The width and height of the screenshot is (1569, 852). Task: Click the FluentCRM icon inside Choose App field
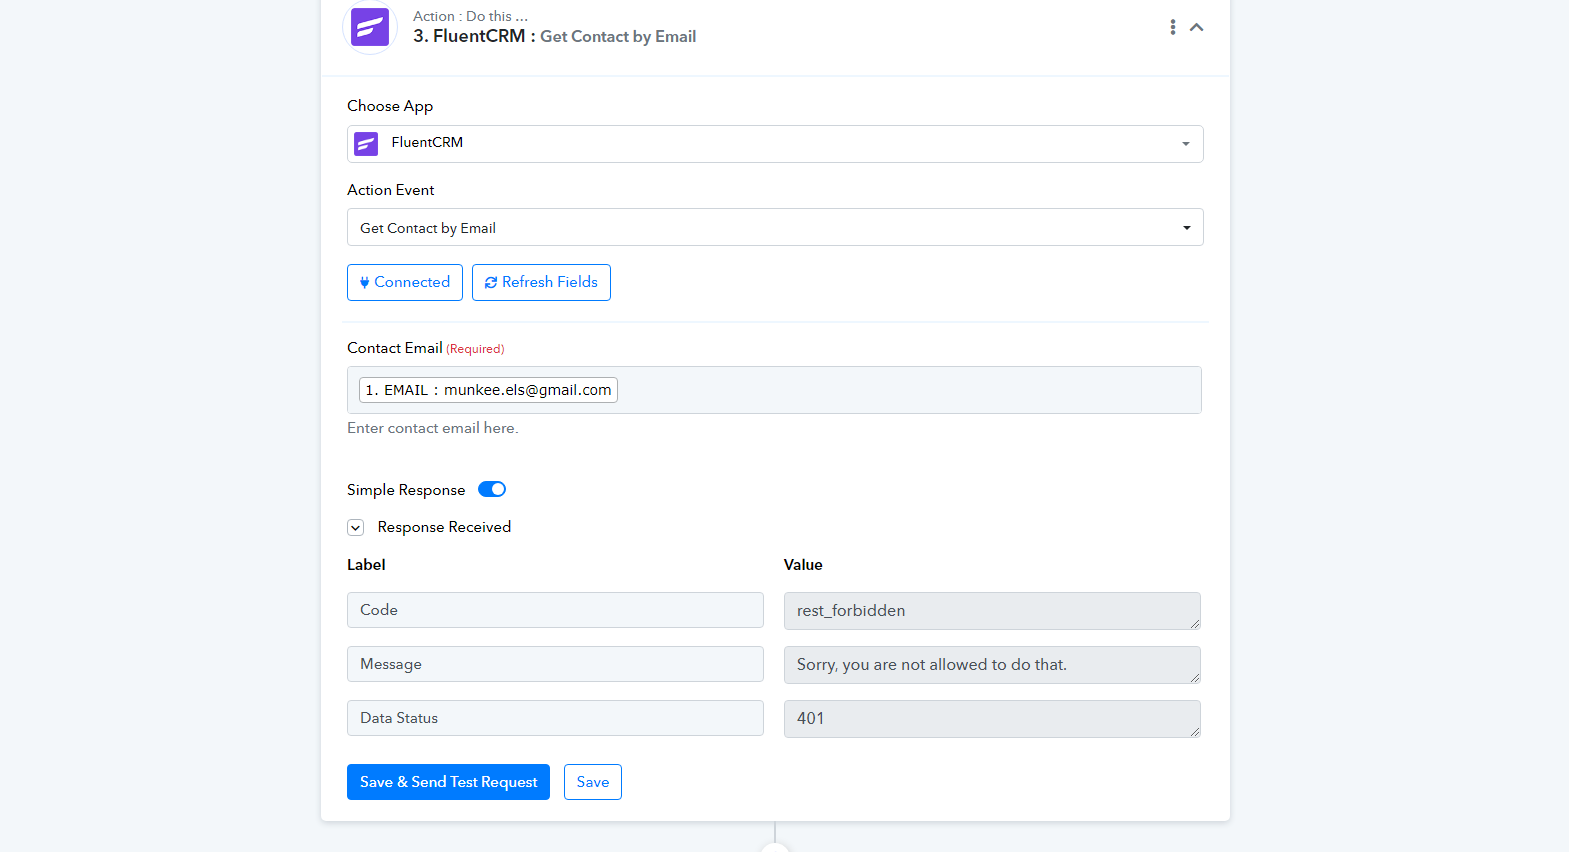pos(366,144)
